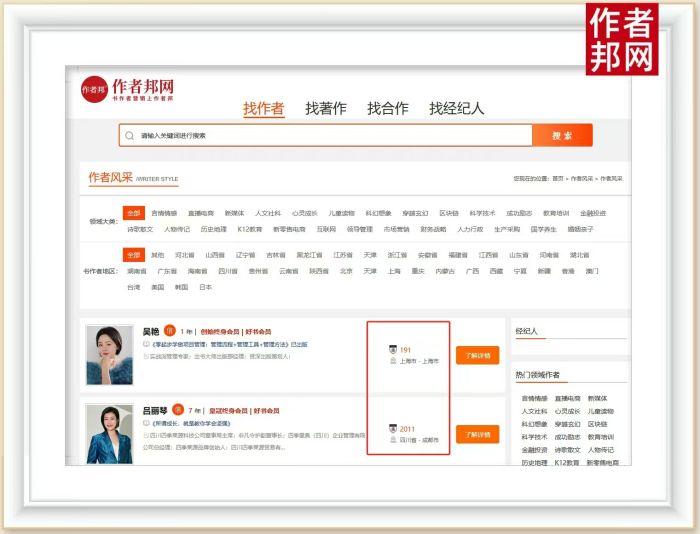Select 全部 in the 领域大类 filter
The height and width of the screenshot is (534, 700).
point(134,213)
